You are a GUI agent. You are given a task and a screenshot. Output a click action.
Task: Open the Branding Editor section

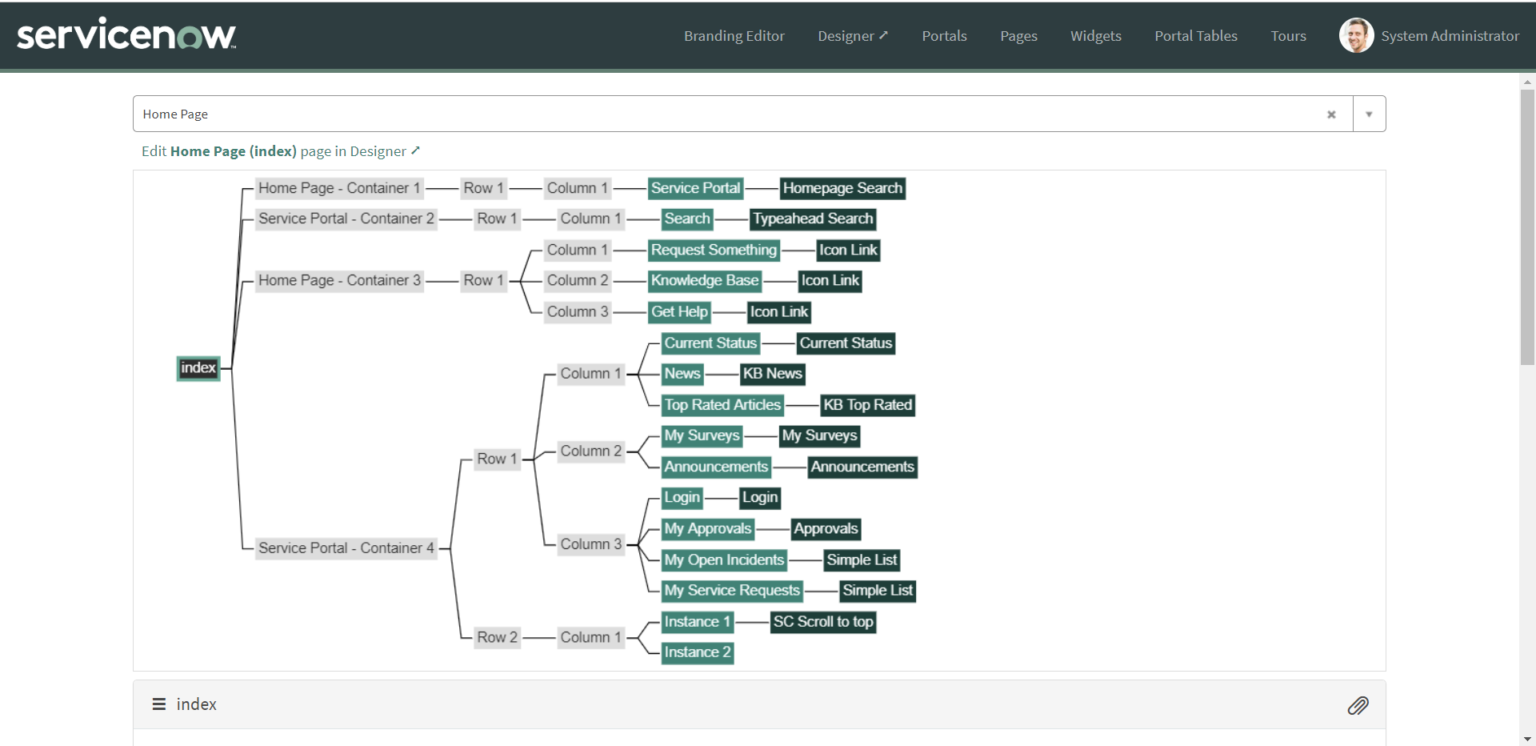734,36
